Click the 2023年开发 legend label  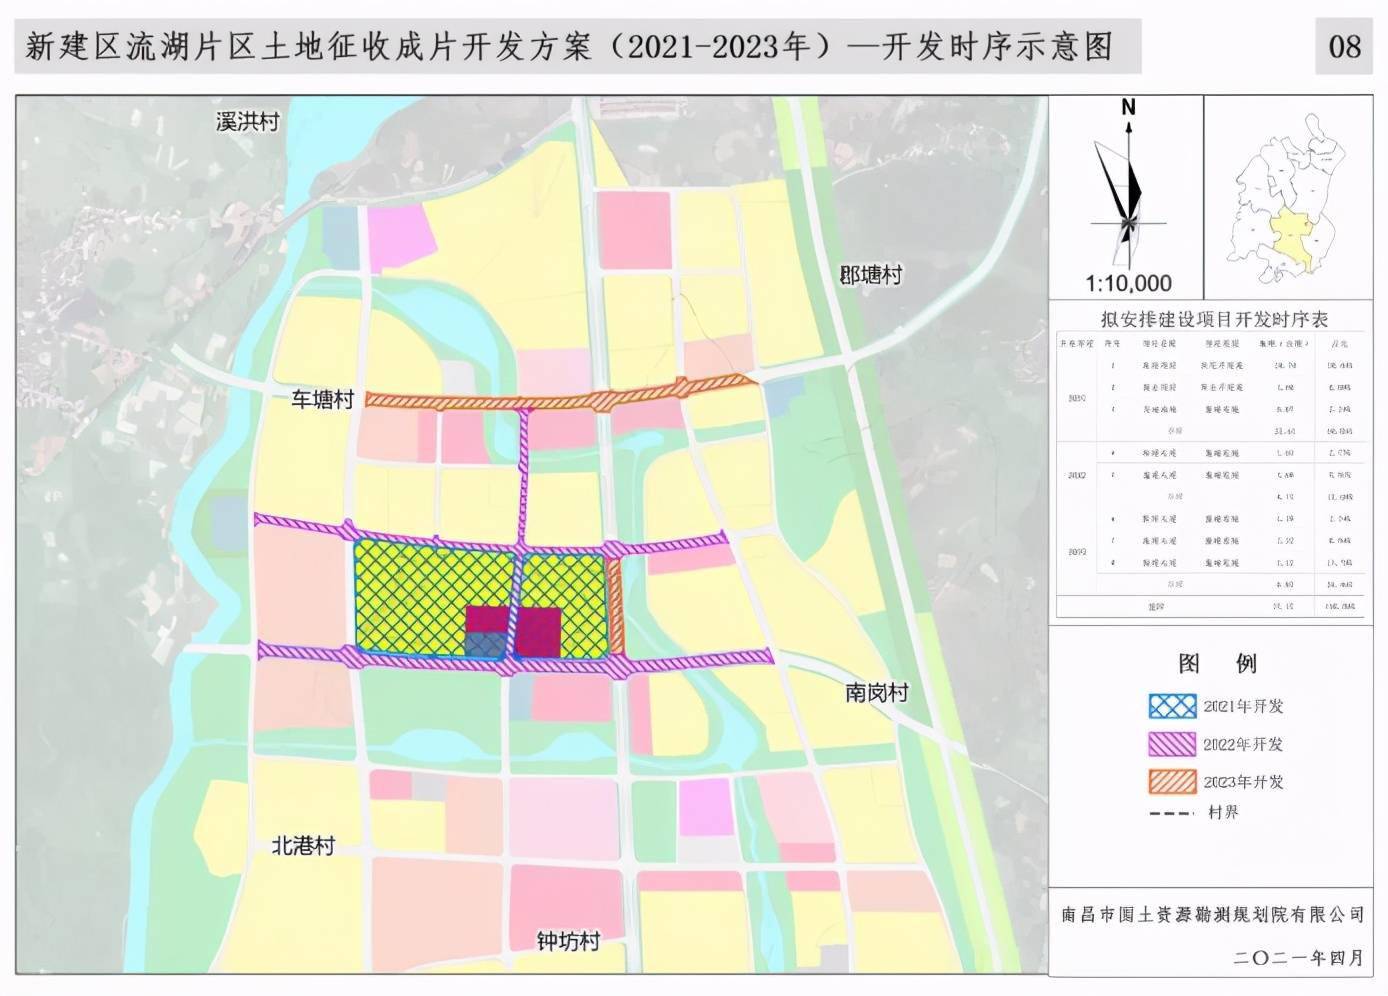1243,782
